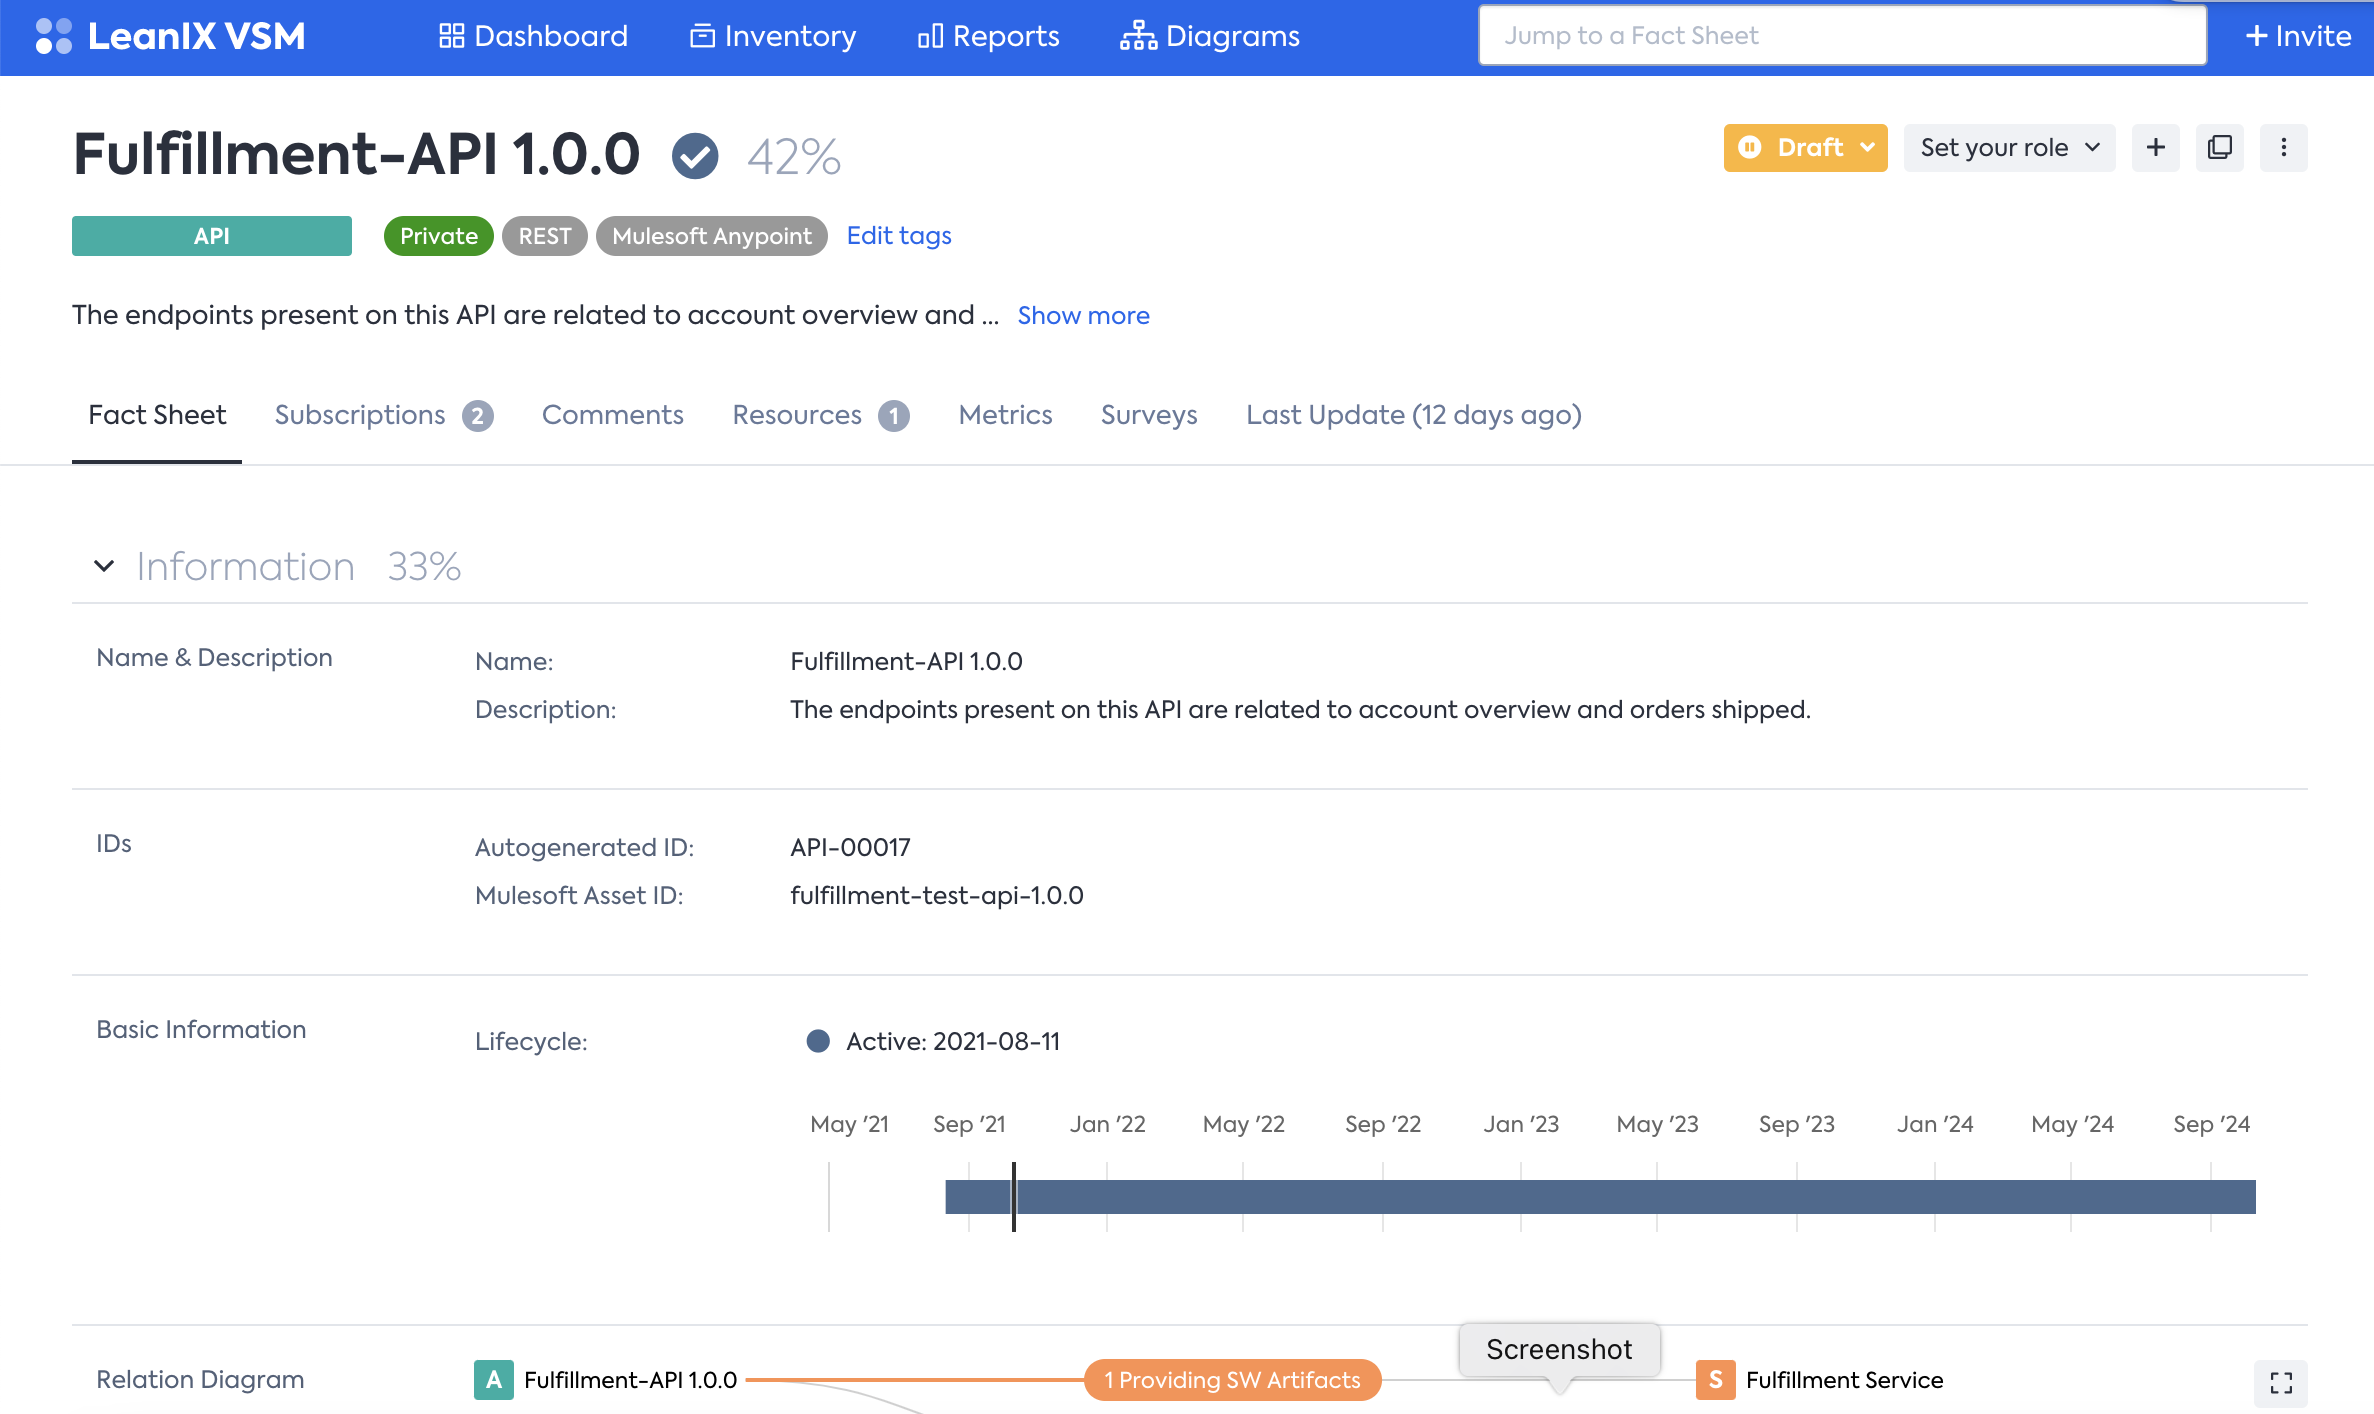Click the plus add button
This screenshot has width=2374, height=1414.
[2155, 148]
